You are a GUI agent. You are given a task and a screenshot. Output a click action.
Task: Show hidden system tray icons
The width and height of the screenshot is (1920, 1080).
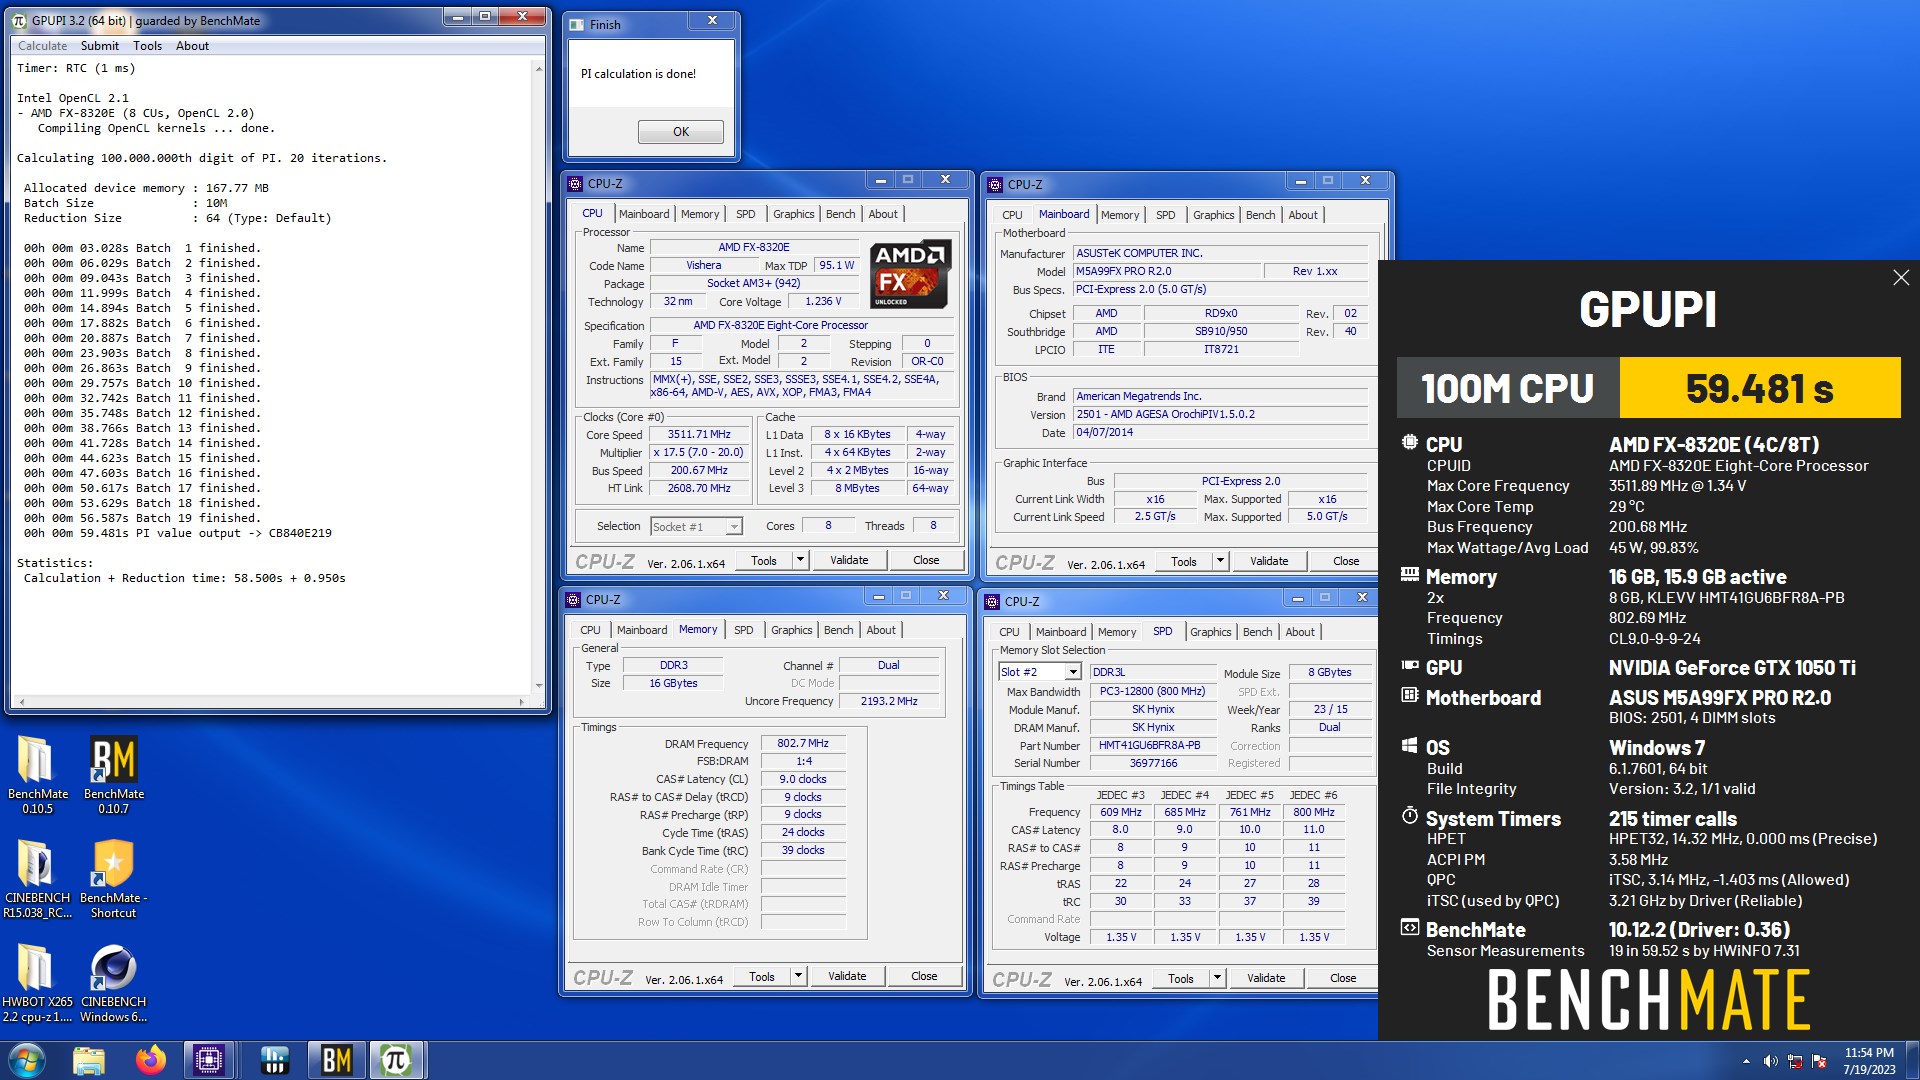1746,1061
